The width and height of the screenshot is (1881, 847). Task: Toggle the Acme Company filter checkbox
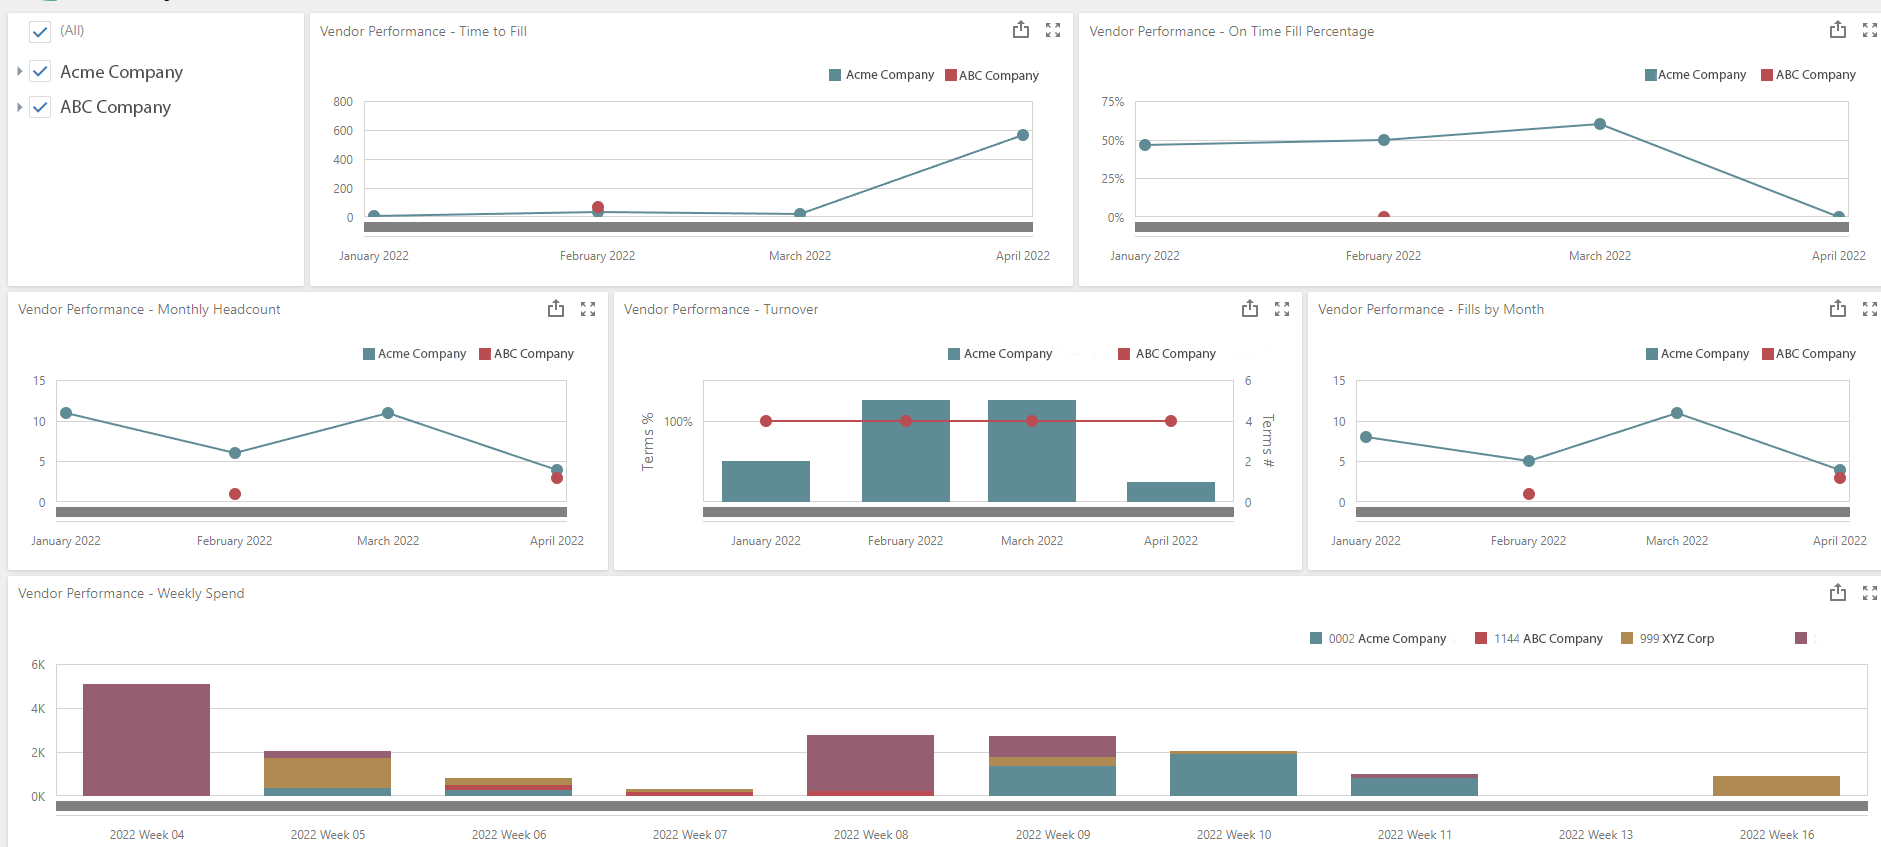click(x=40, y=72)
